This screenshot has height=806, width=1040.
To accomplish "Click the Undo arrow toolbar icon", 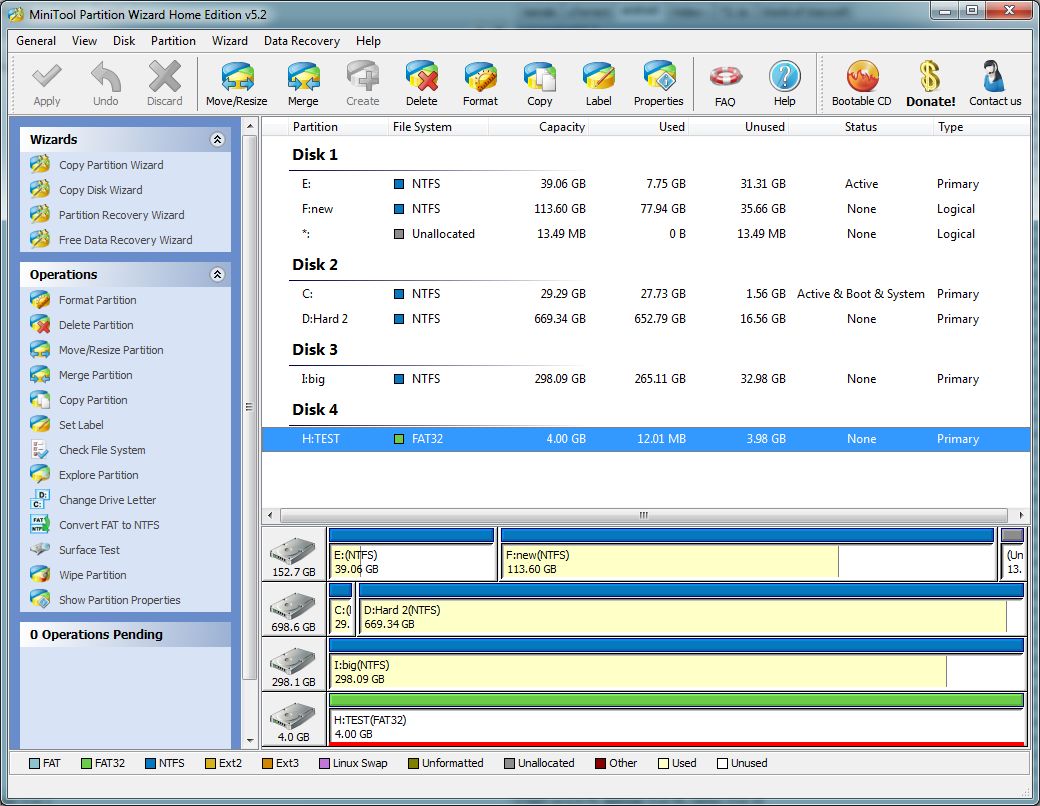I will 105,84.
